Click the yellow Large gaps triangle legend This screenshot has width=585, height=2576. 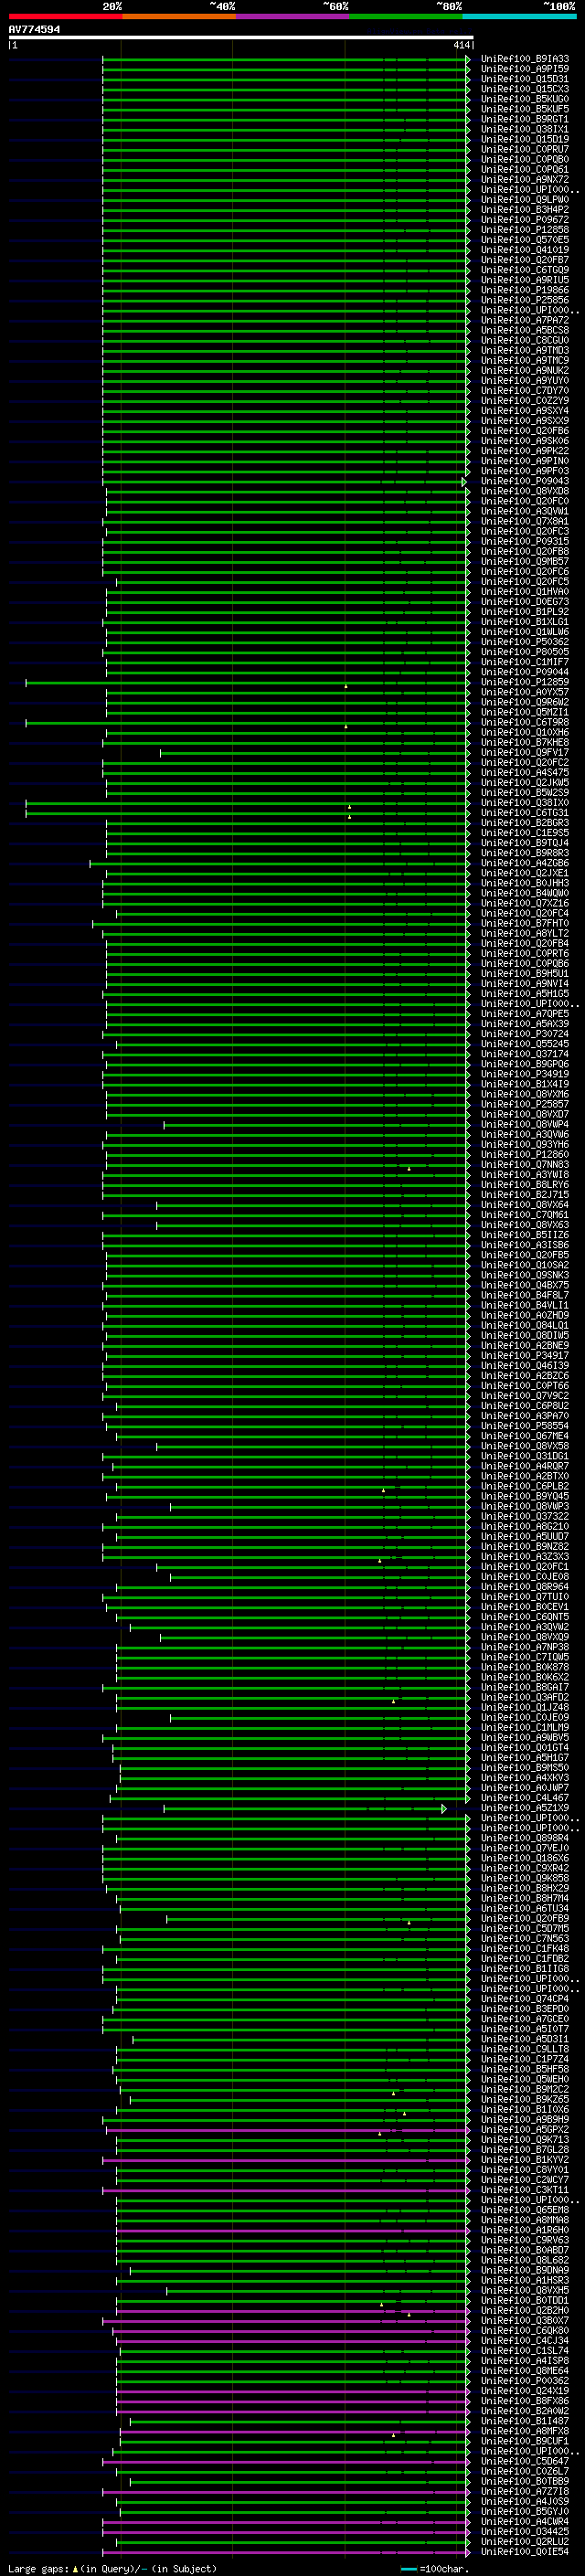coord(75,2568)
